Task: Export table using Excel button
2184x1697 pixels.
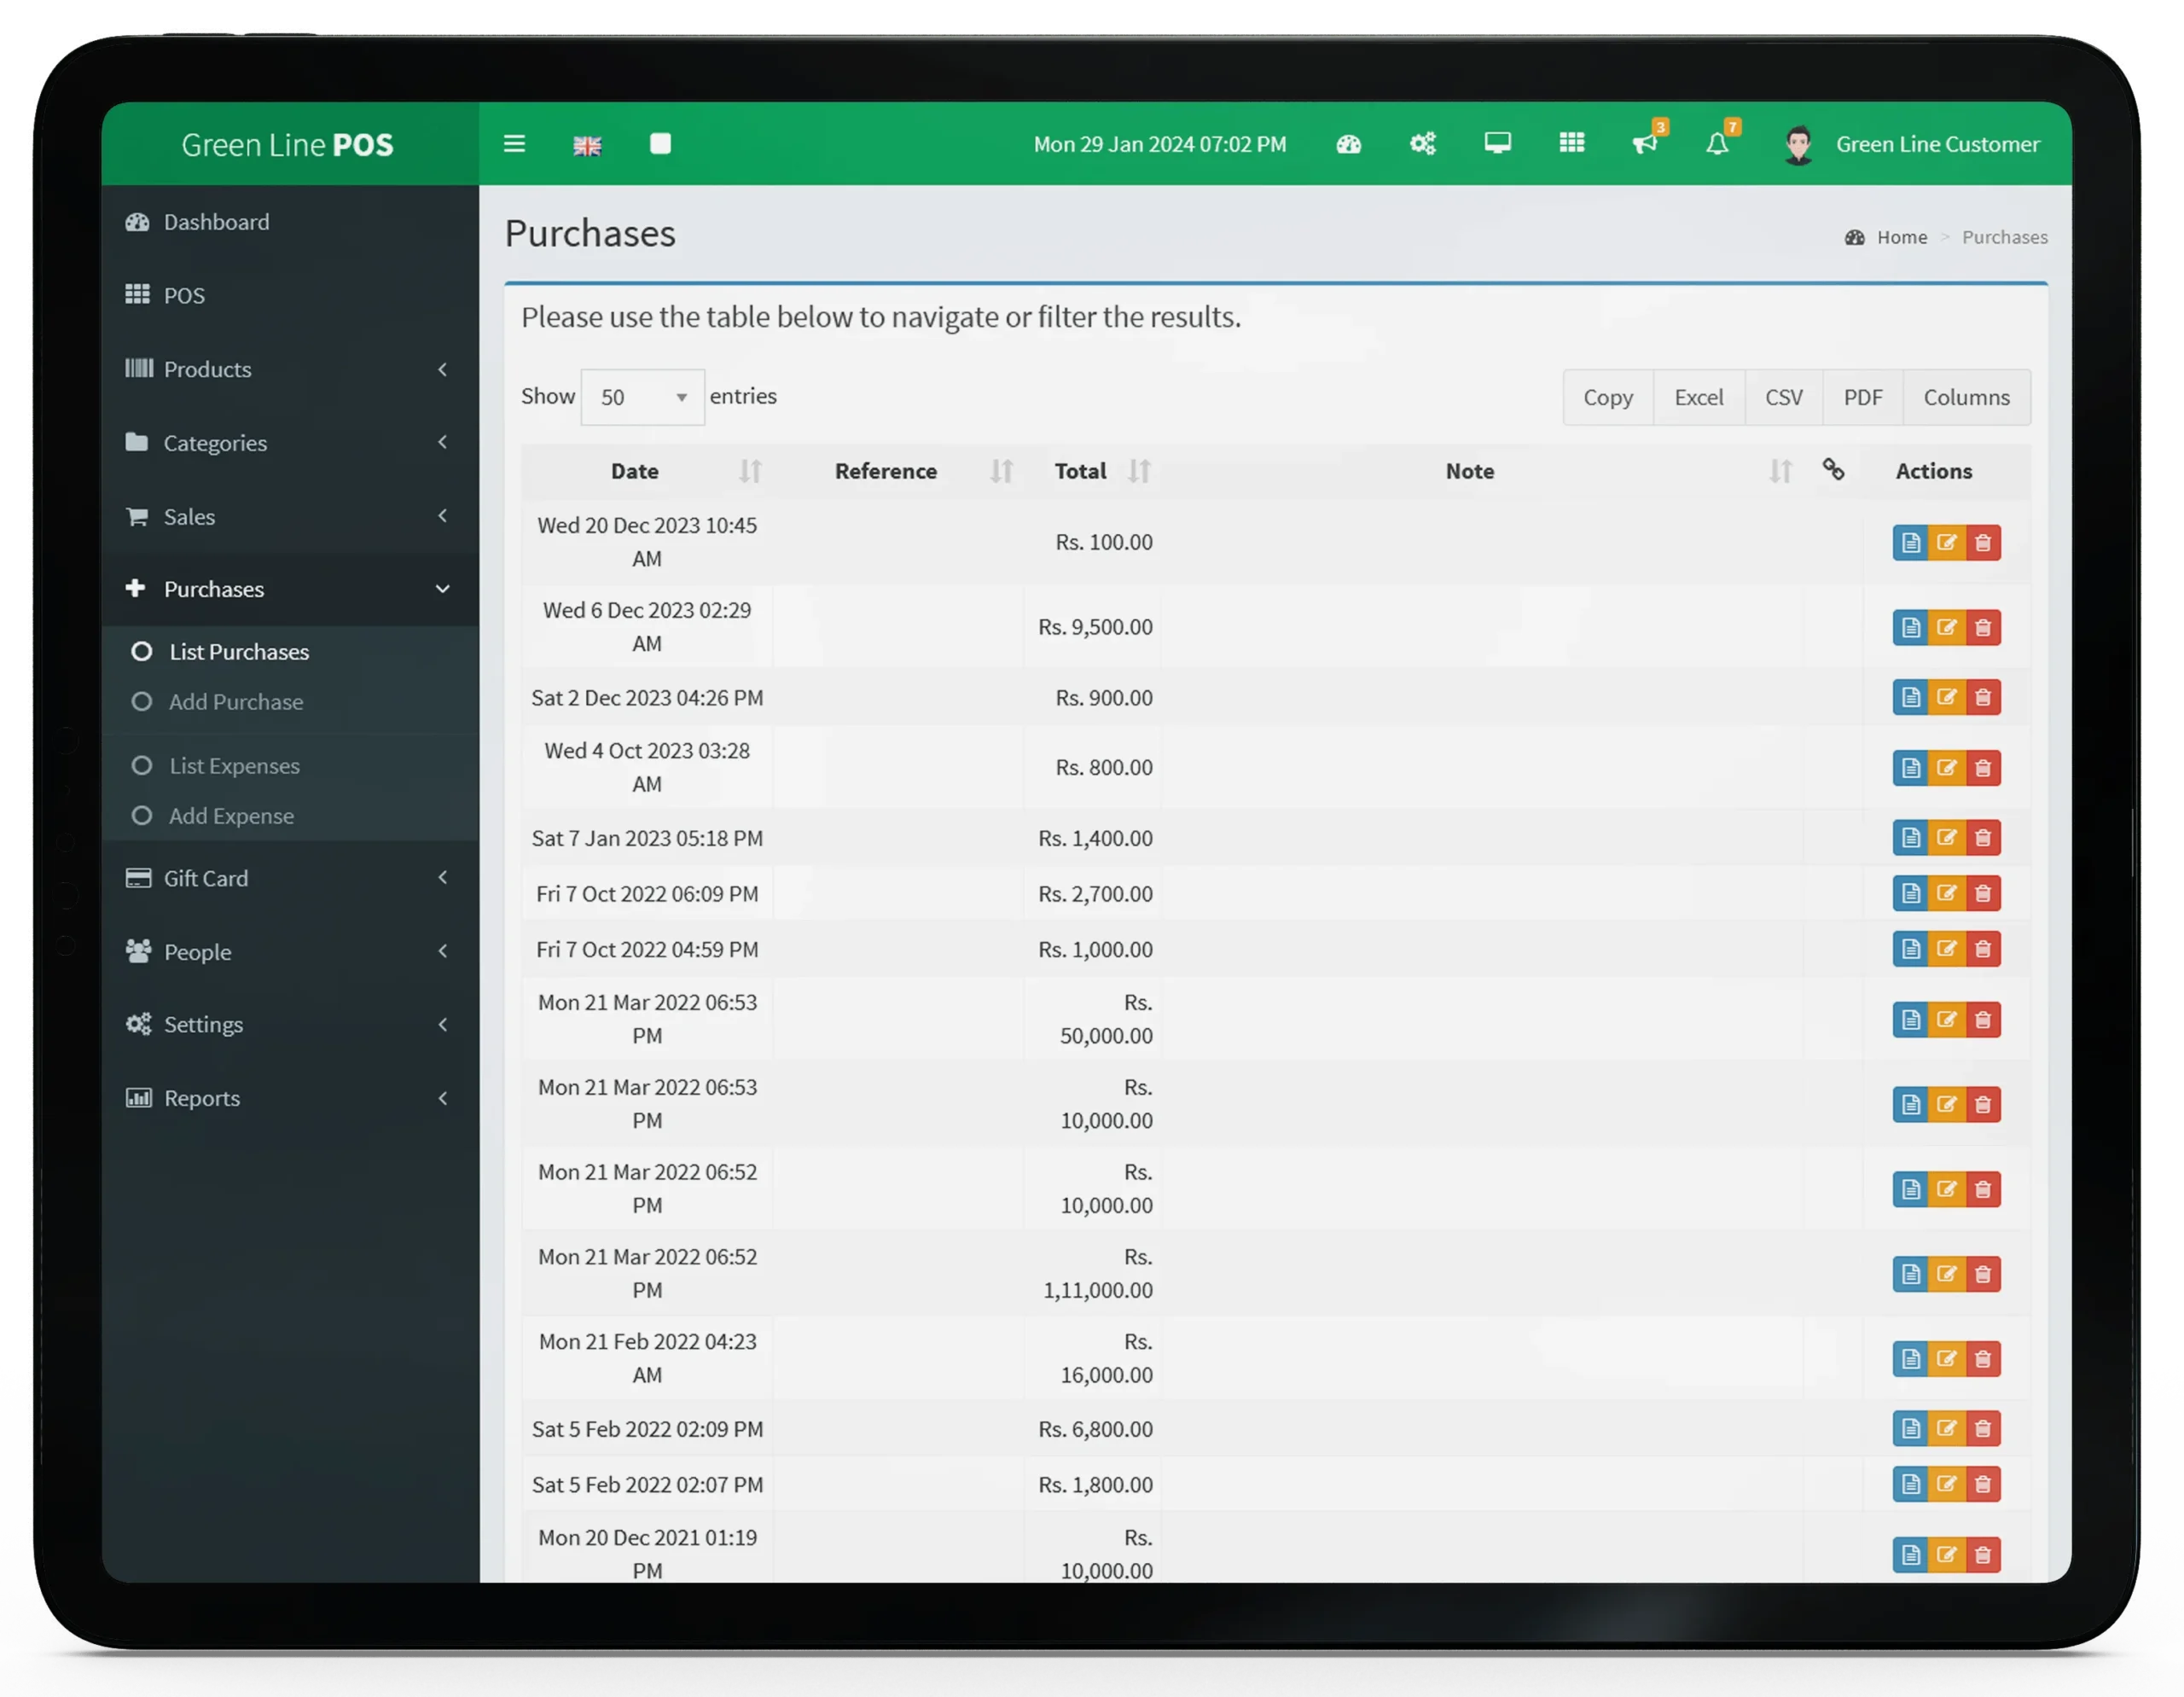Action: click(x=1698, y=398)
